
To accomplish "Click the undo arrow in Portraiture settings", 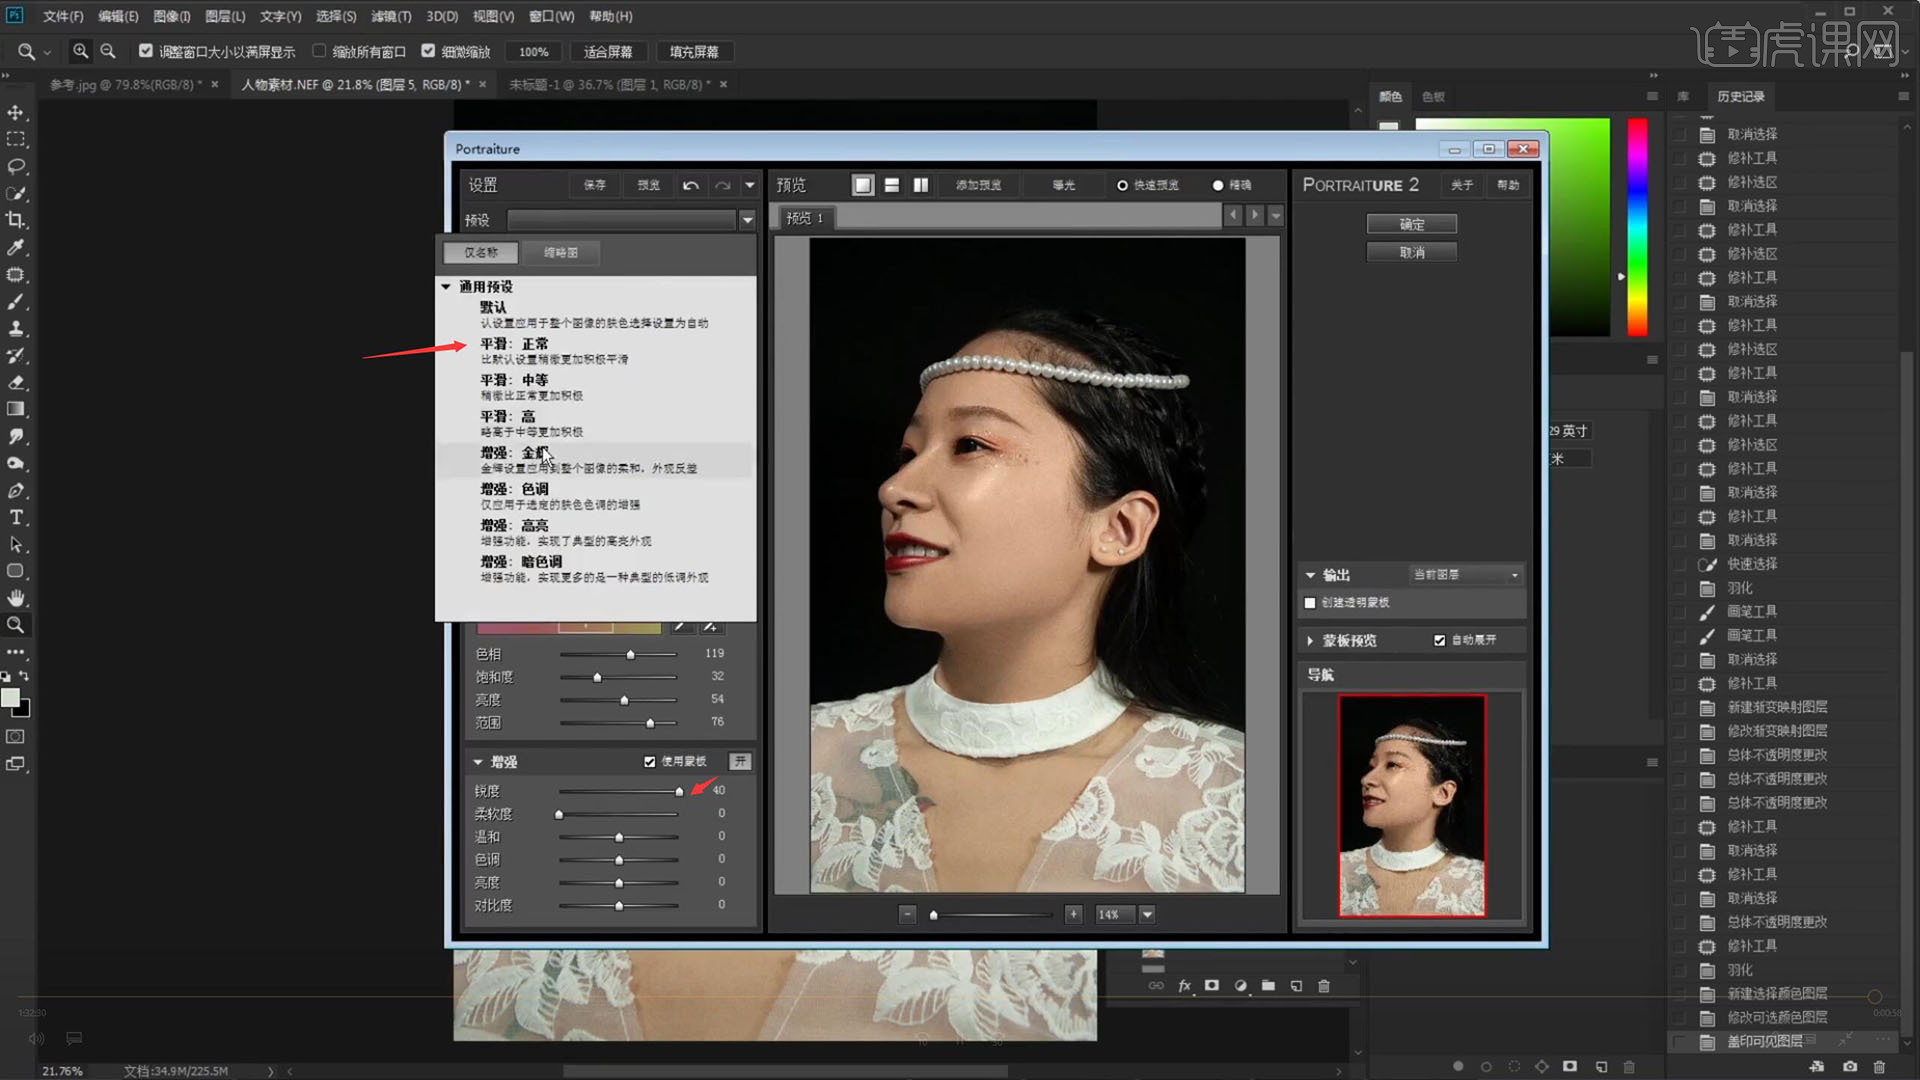I will [x=690, y=185].
